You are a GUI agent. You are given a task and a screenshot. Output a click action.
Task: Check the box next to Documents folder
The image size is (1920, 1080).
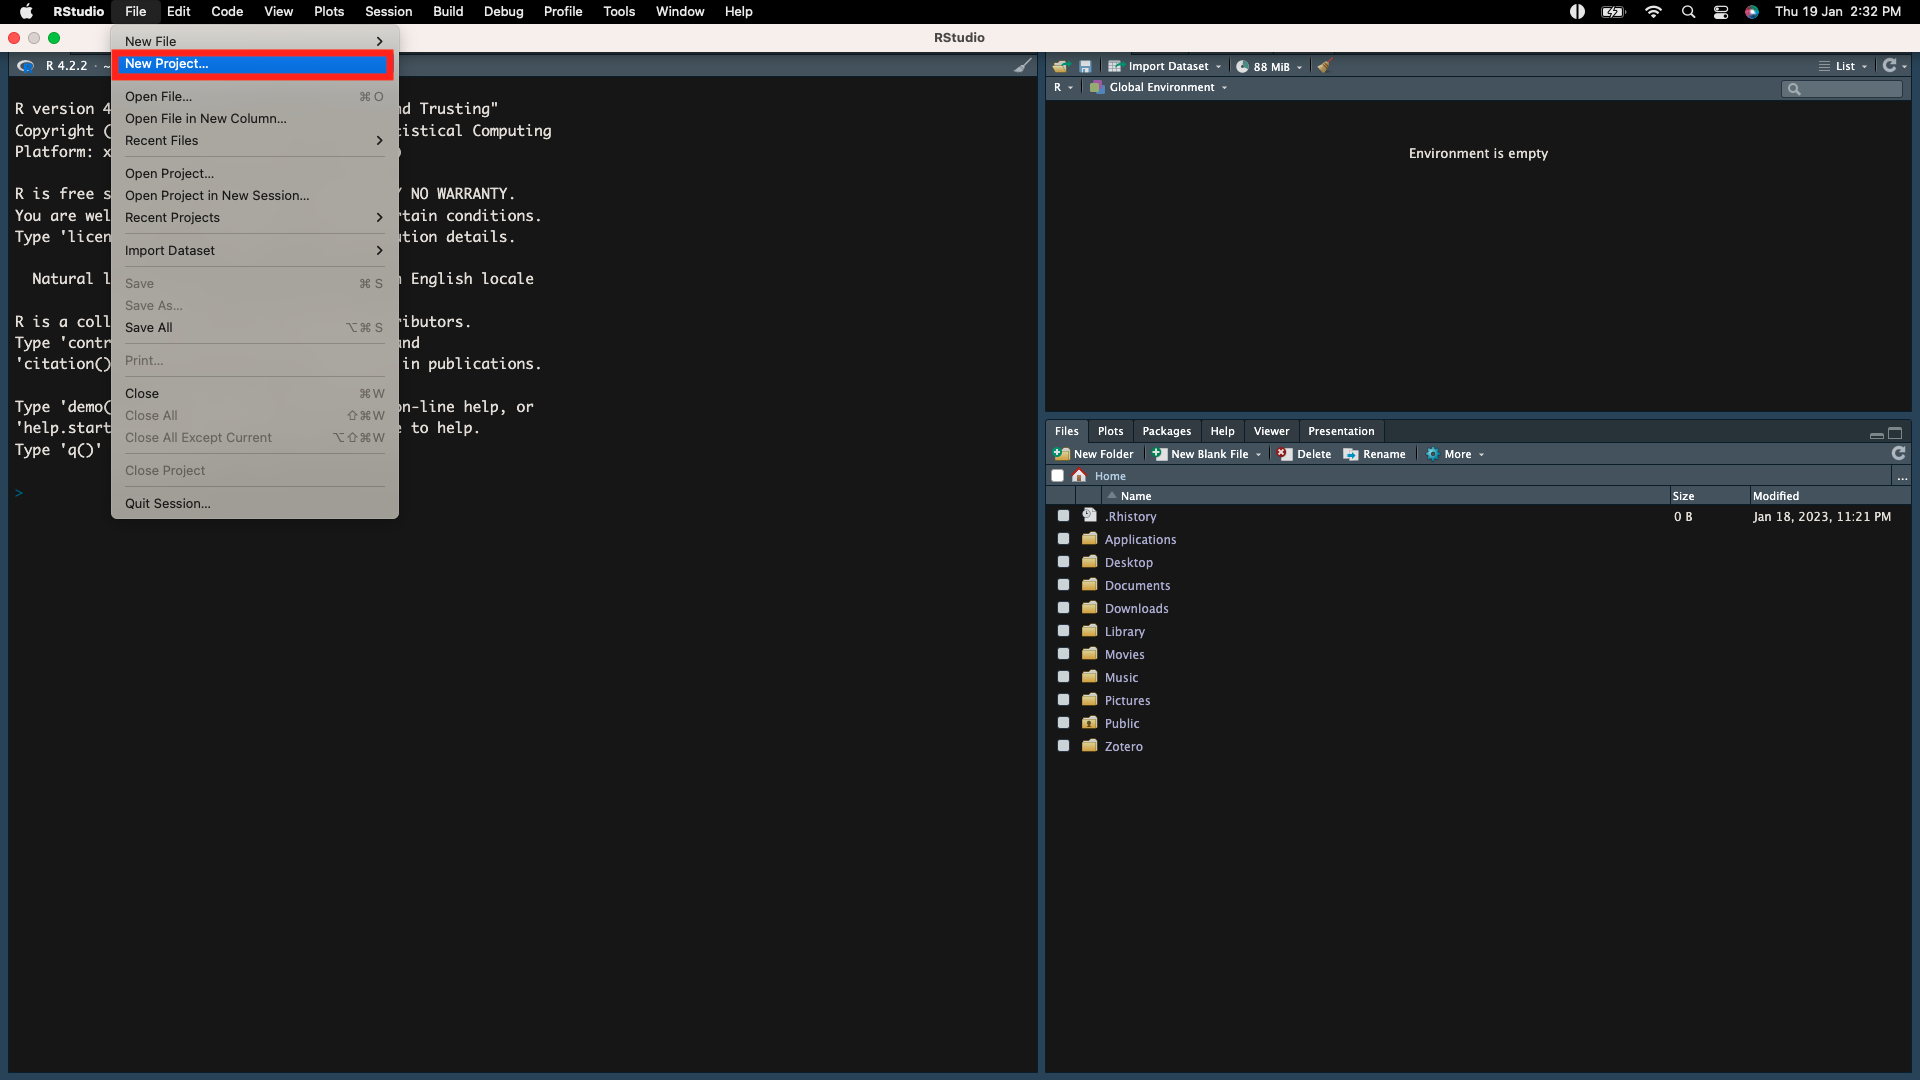coord(1063,585)
